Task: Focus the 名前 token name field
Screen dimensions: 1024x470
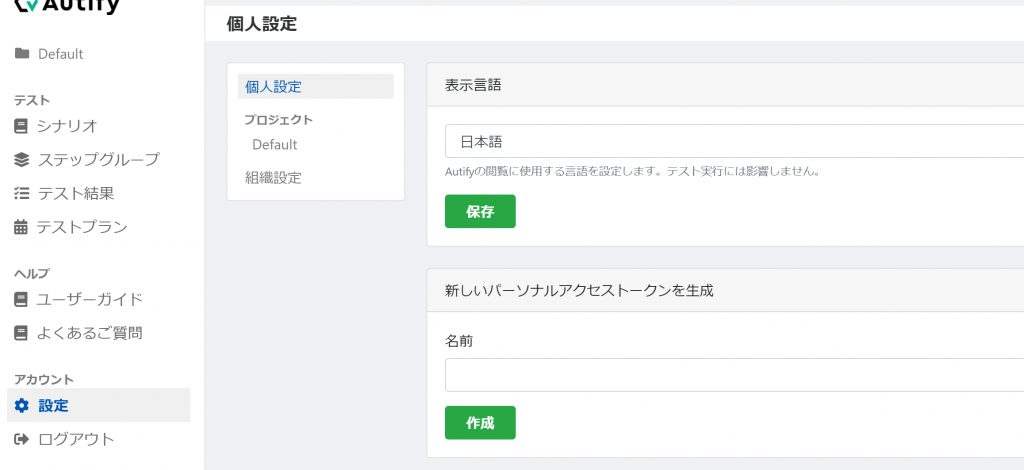Action: (734, 375)
